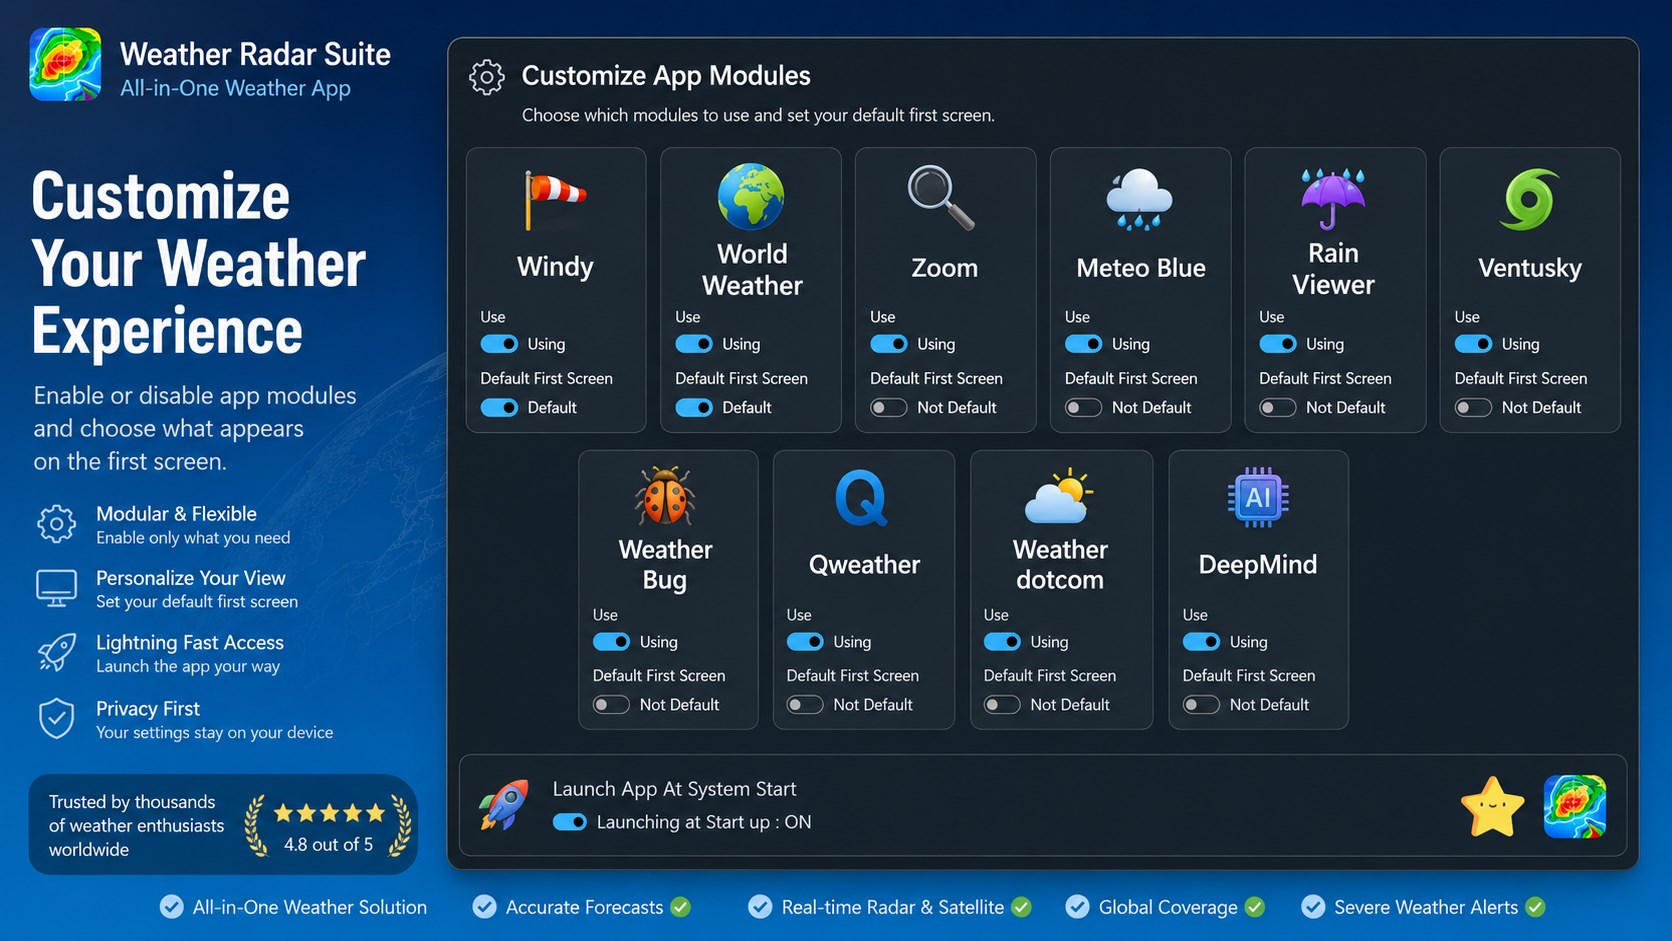Click the Customize App Modules gear icon
This screenshot has width=1672, height=941.
[487, 77]
